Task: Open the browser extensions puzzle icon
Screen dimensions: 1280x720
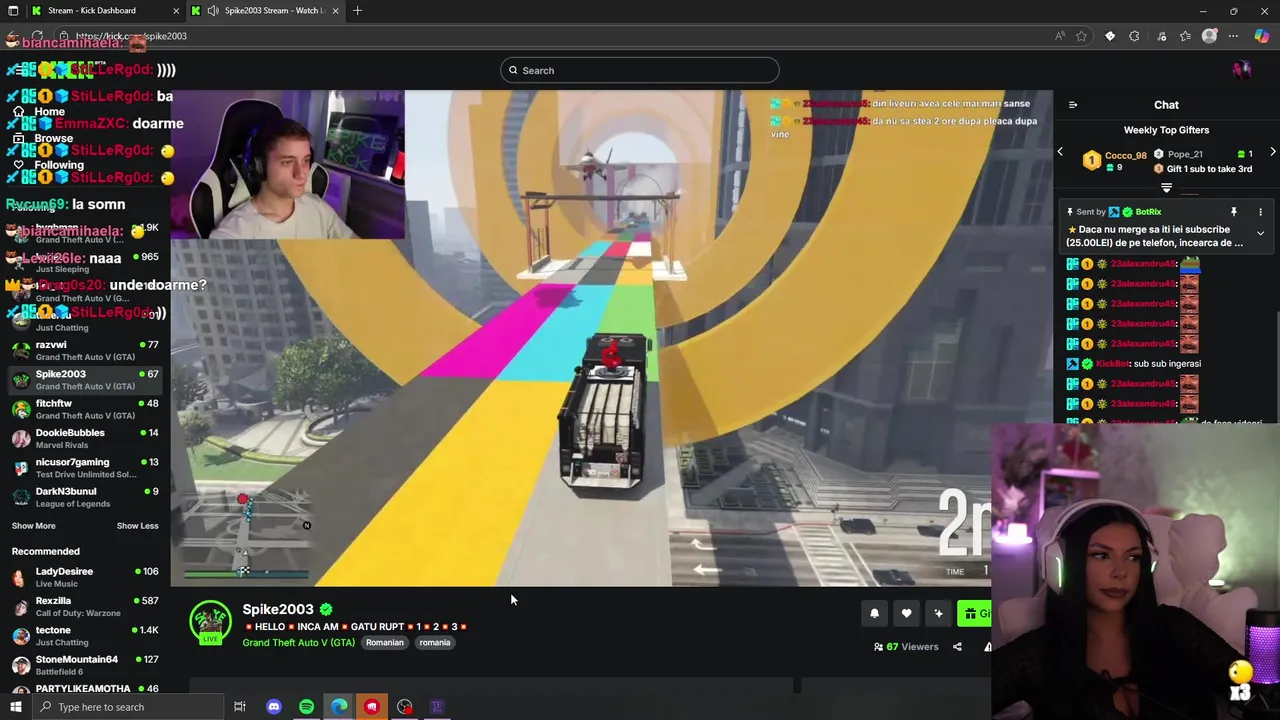Action: (1134, 37)
